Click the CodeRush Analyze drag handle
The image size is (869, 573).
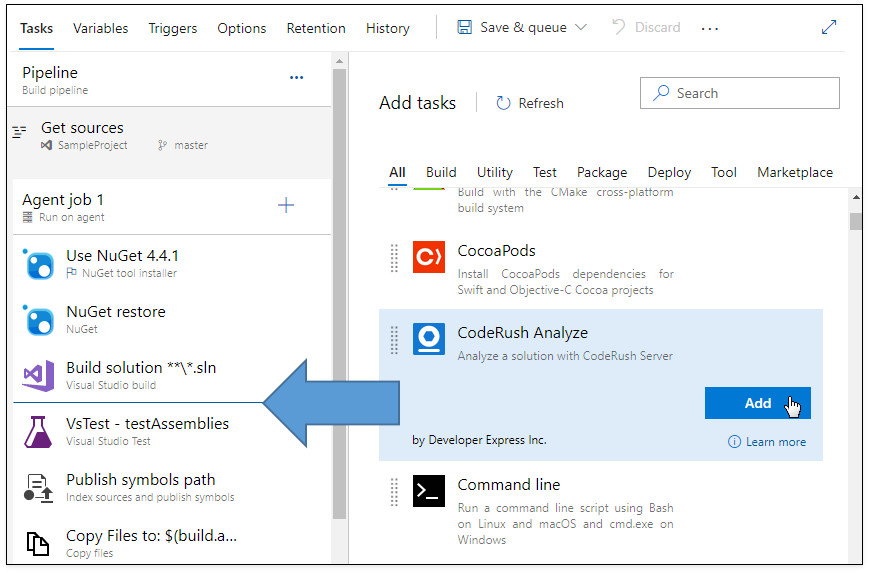click(x=394, y=340)
